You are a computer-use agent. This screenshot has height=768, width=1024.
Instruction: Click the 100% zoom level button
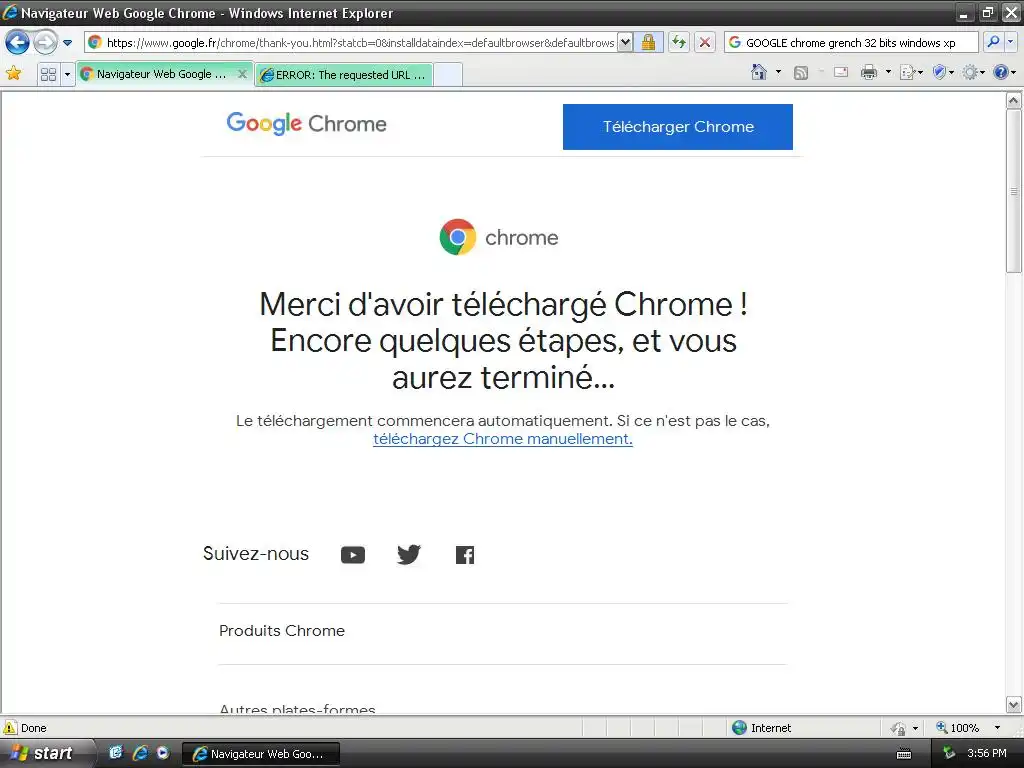[x=957, y=728]
